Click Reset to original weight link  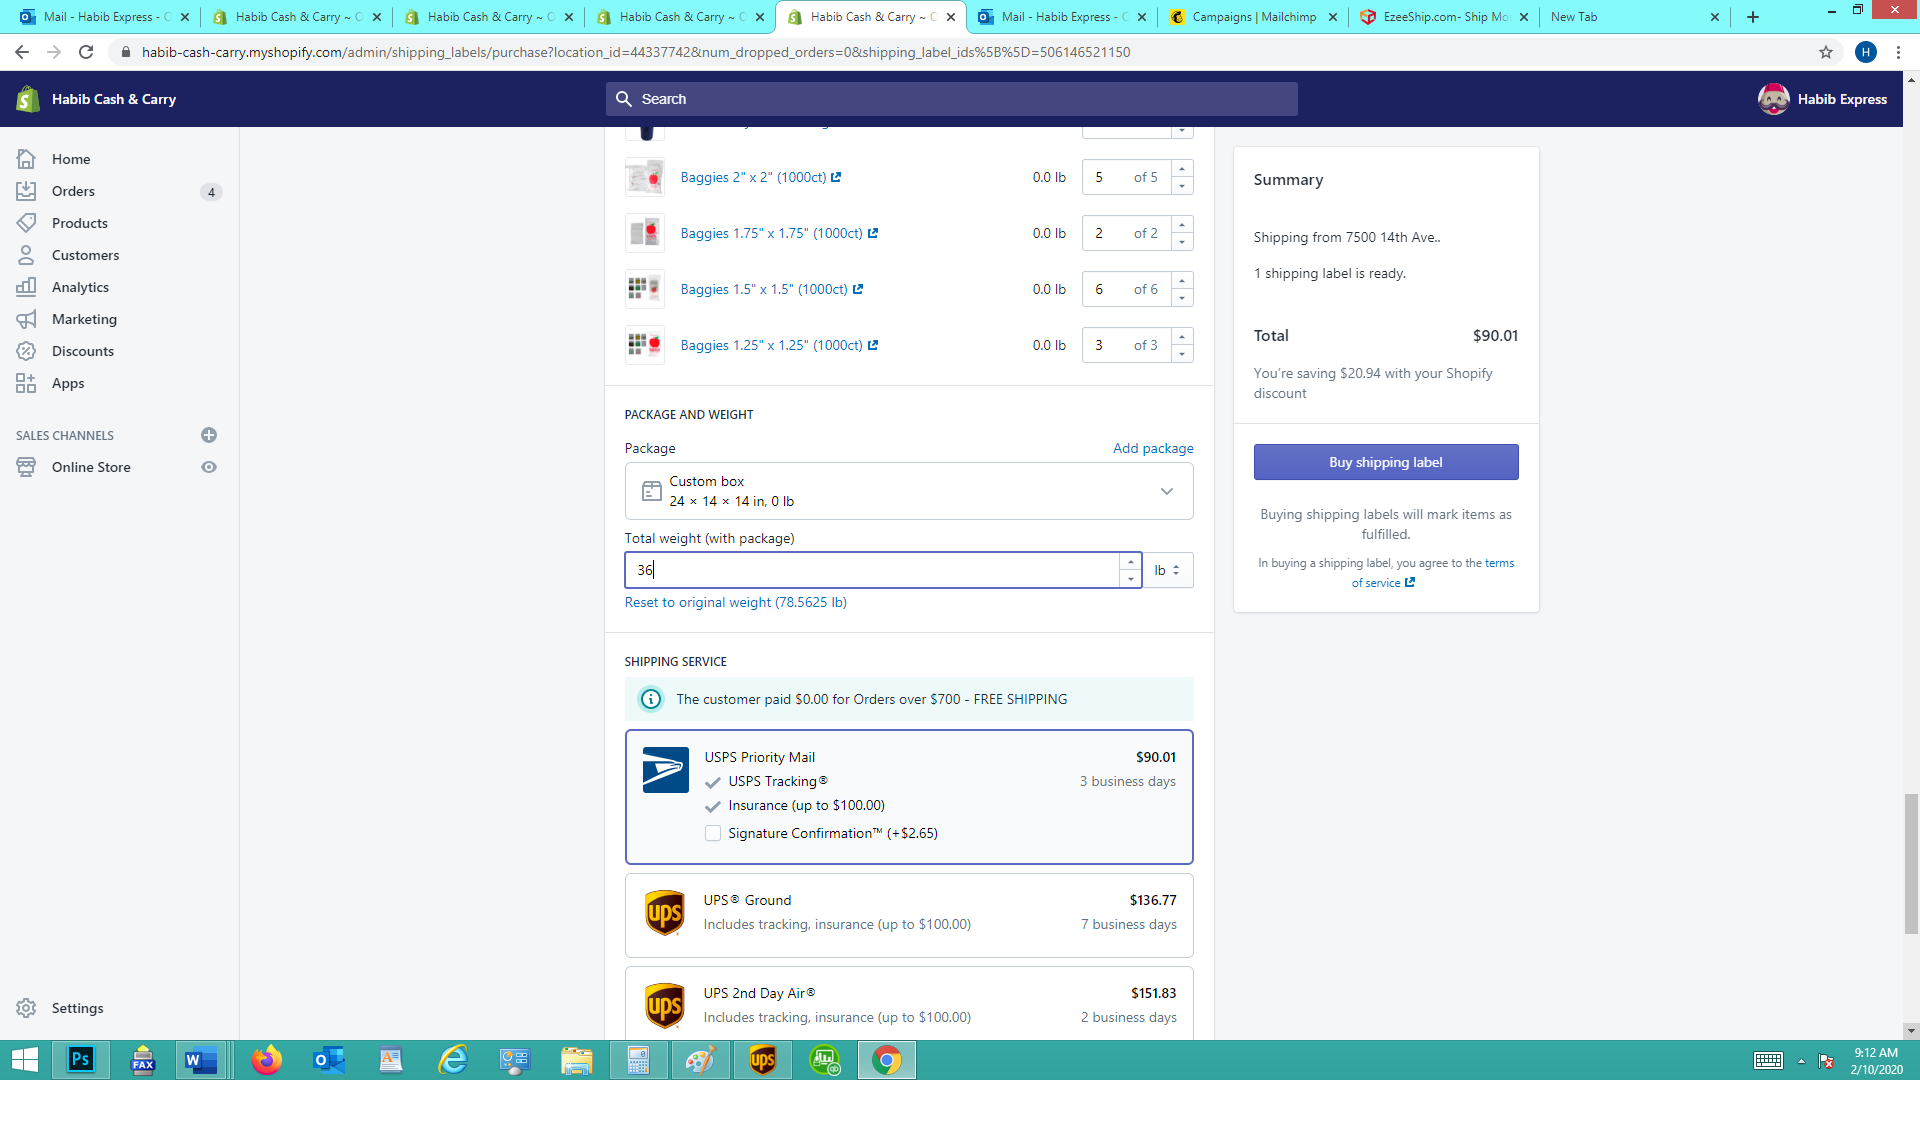click(735, 602)
